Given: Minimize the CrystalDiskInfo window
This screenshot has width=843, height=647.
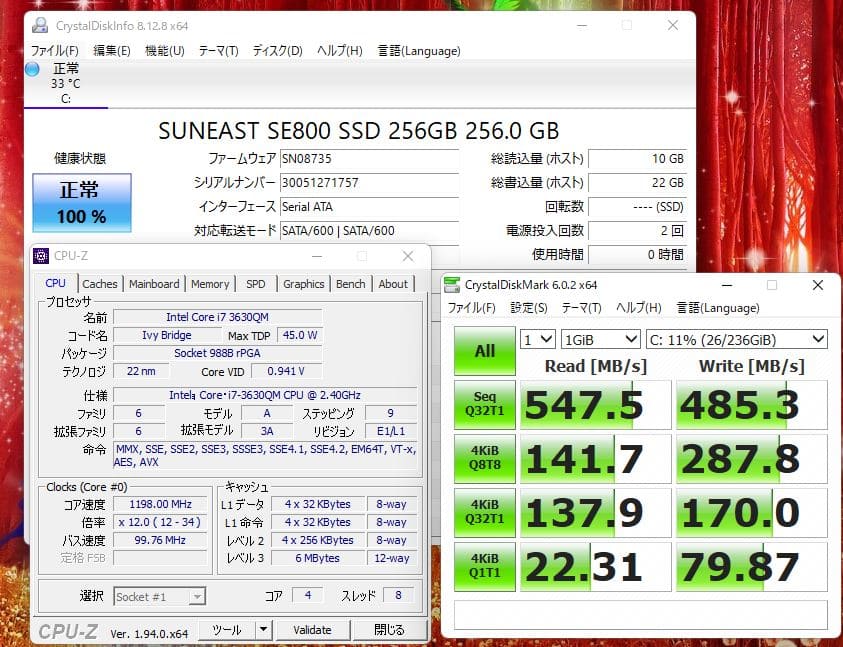Looking at the screenshot, I should tap(582, 25).
